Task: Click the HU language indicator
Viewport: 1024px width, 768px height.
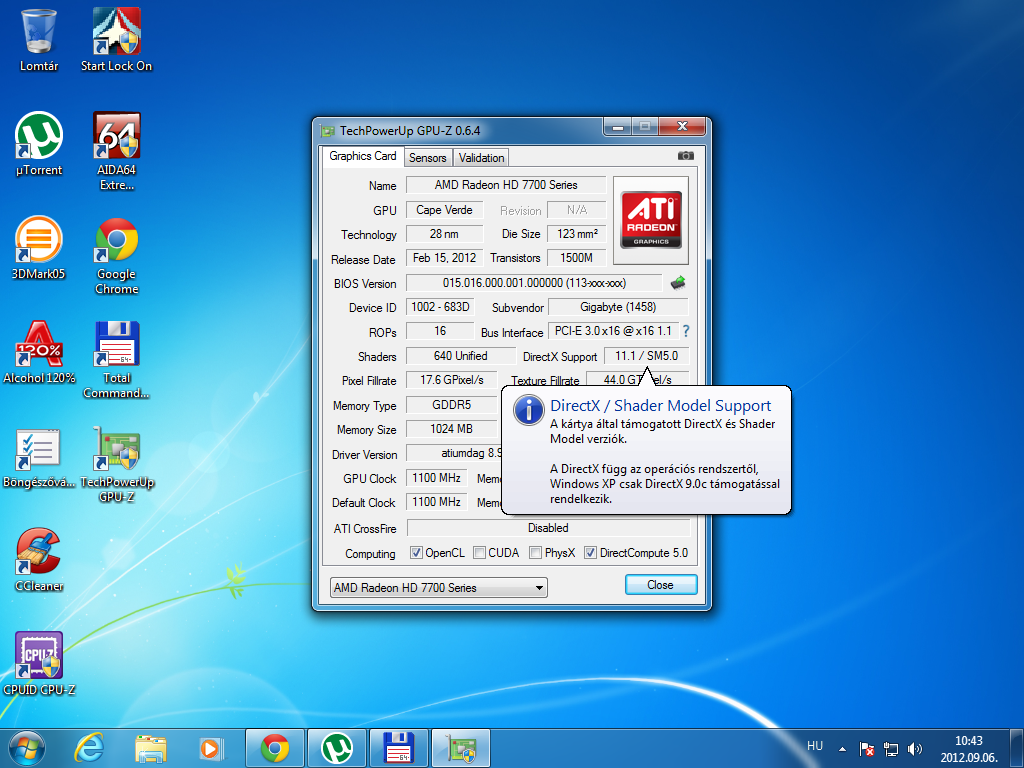Action: point(815,746)
